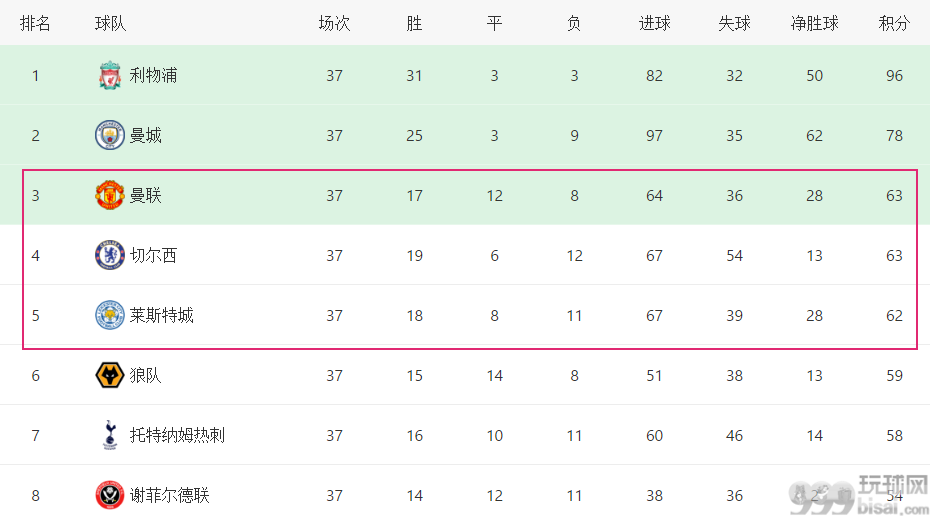The image size is (930, 516).
Task: Sort by the 积分 column header
Action: (x=894, y=23)
